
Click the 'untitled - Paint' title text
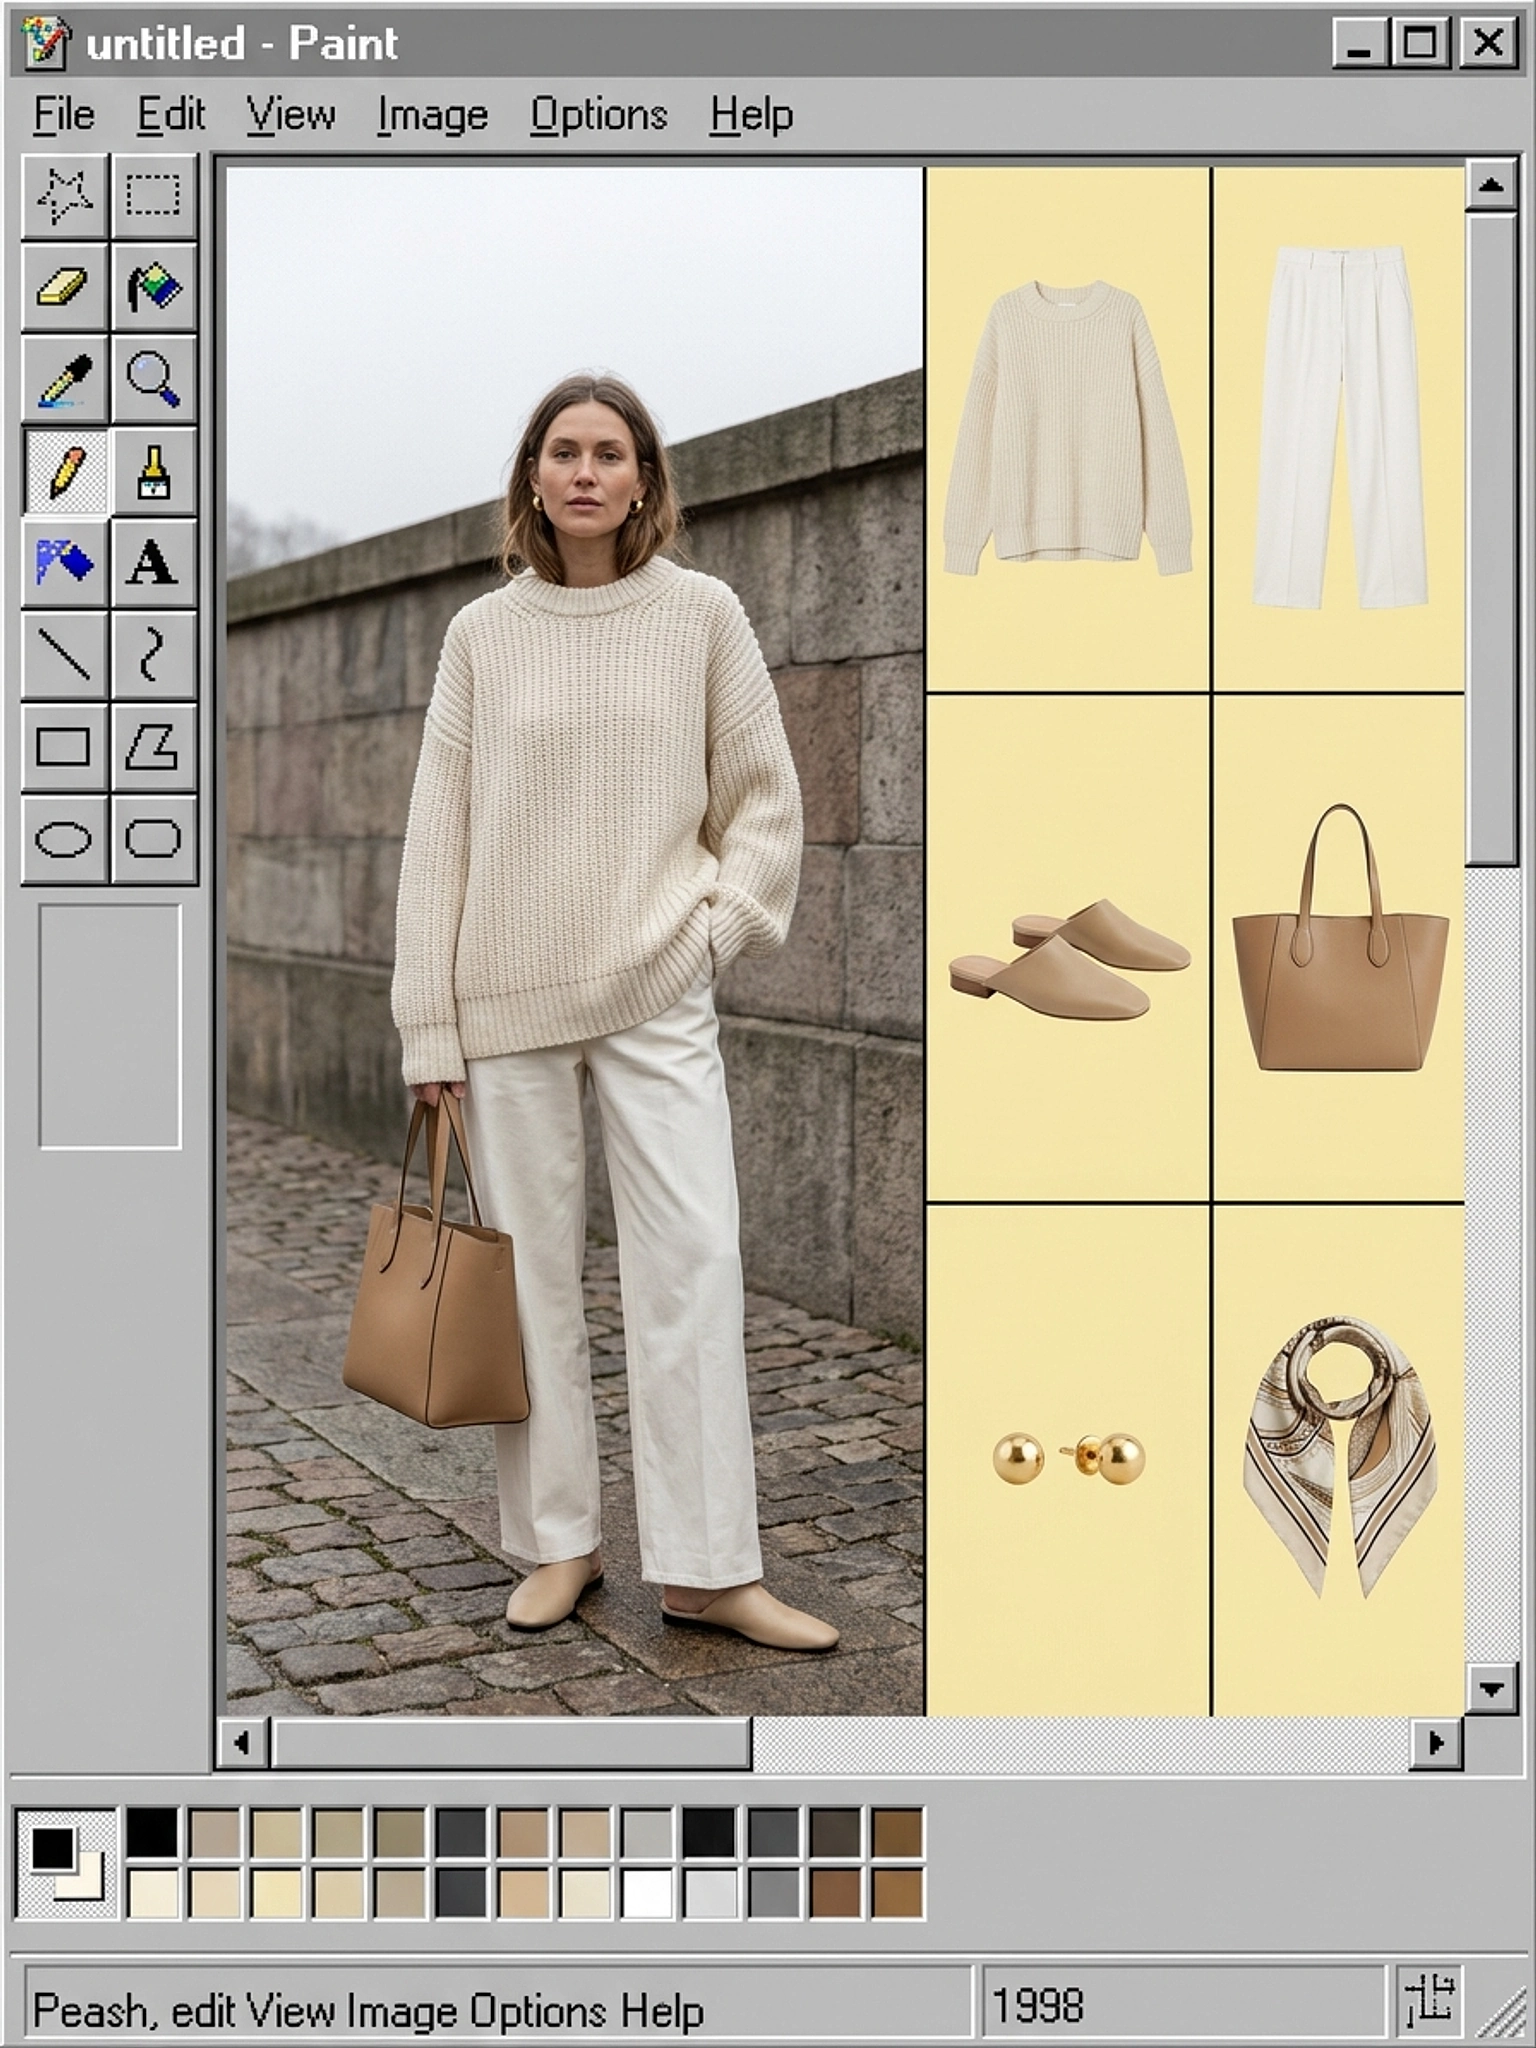[242, 43]
